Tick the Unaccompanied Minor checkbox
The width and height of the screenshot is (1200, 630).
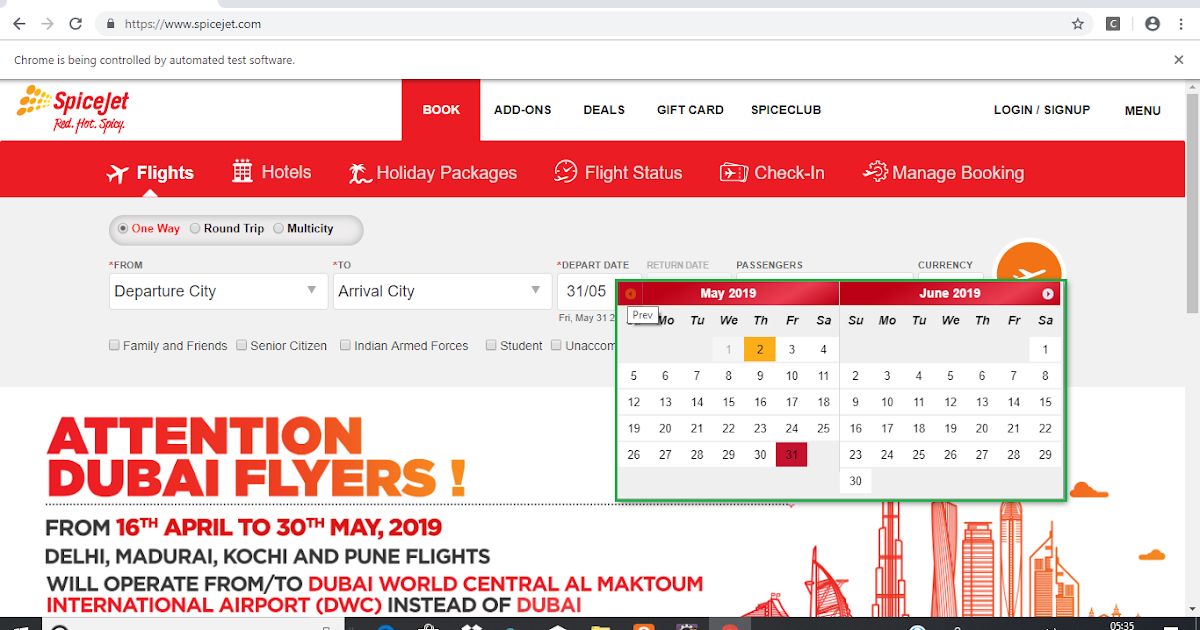(x=556, y=346)
